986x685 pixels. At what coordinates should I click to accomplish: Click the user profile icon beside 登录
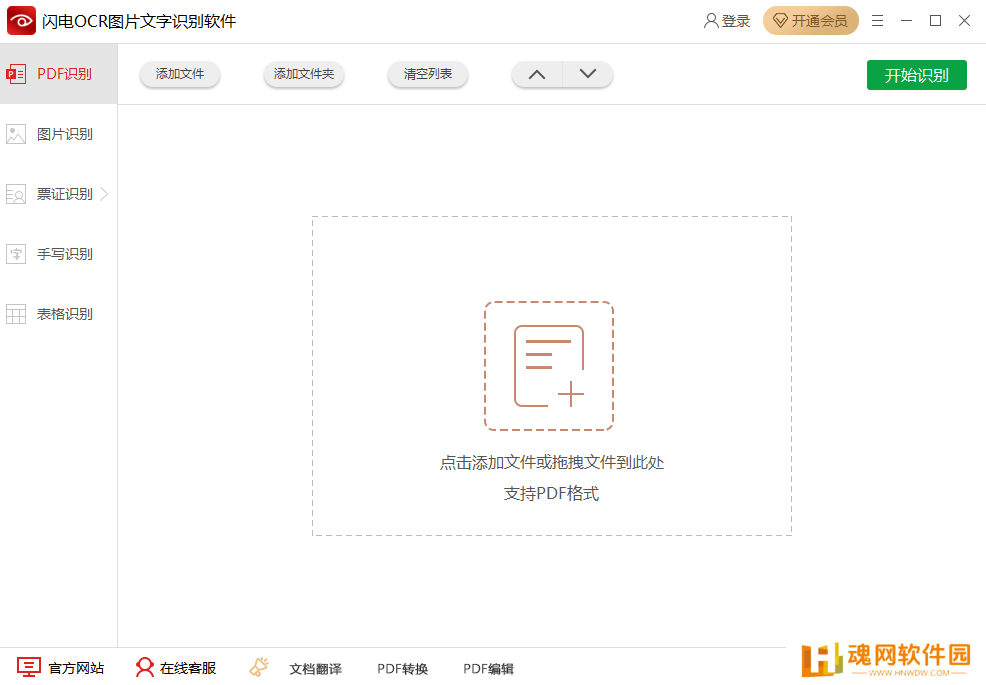[711, 21]
